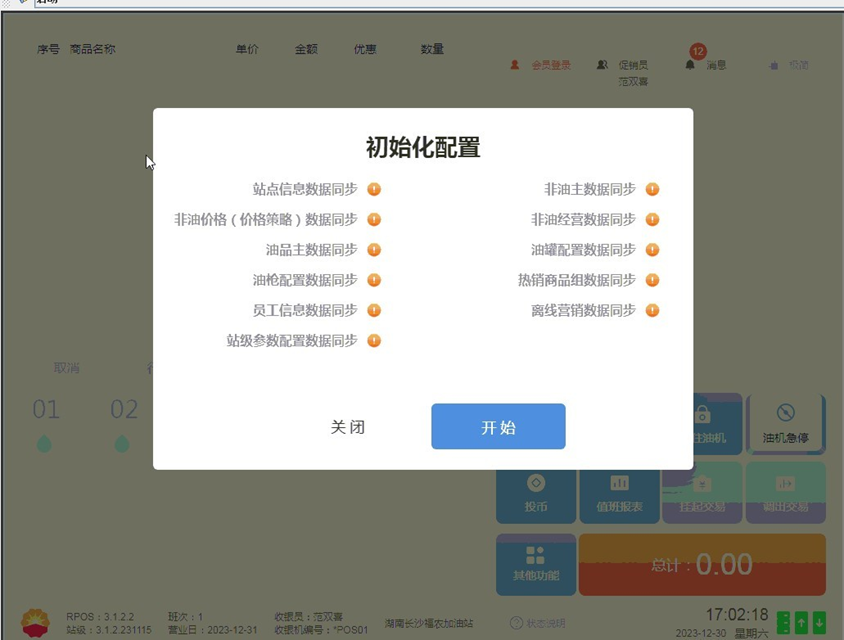Open the 消息 notification bell
This screenshot has height=640, width=844.
691,65
